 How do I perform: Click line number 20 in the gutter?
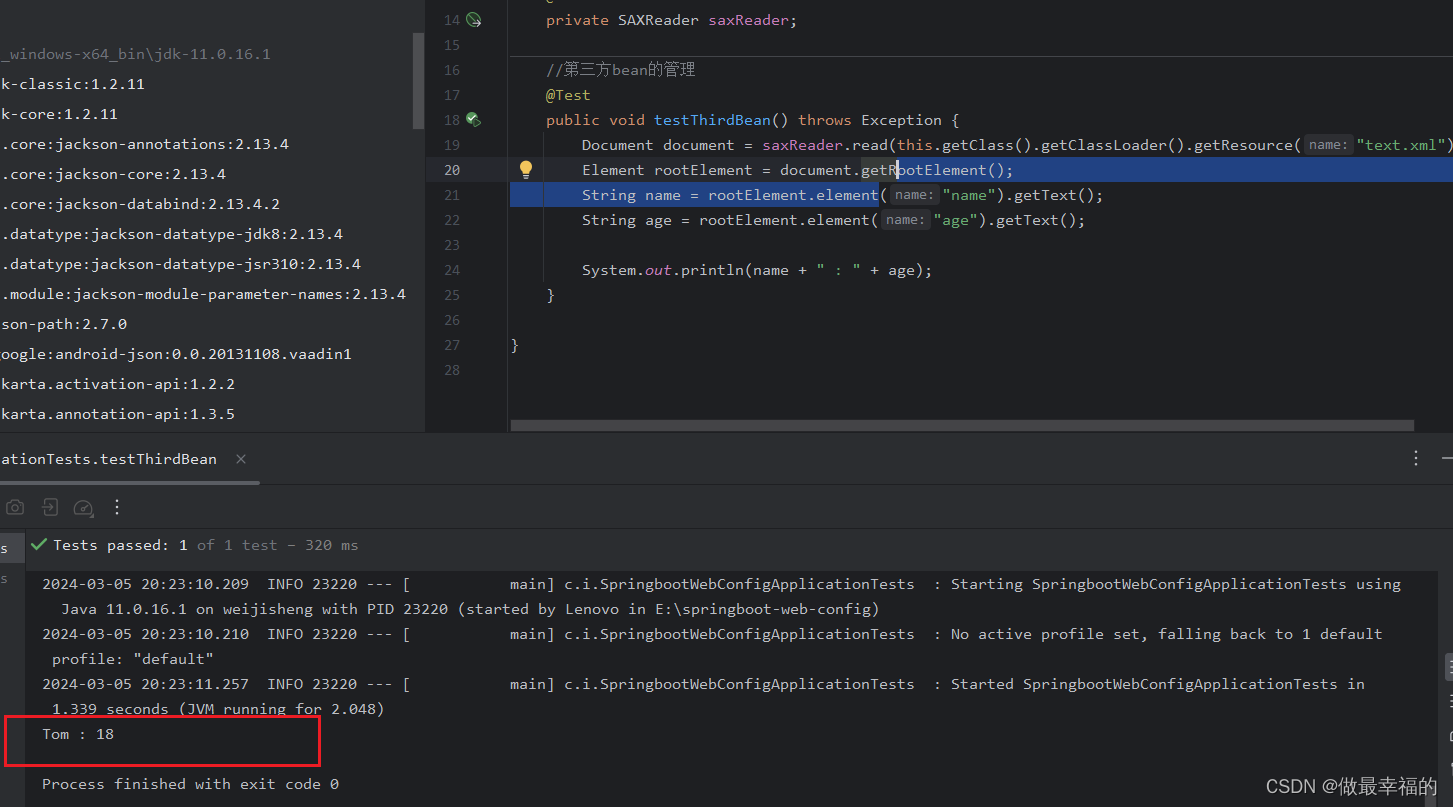click(x=452, y=170)
